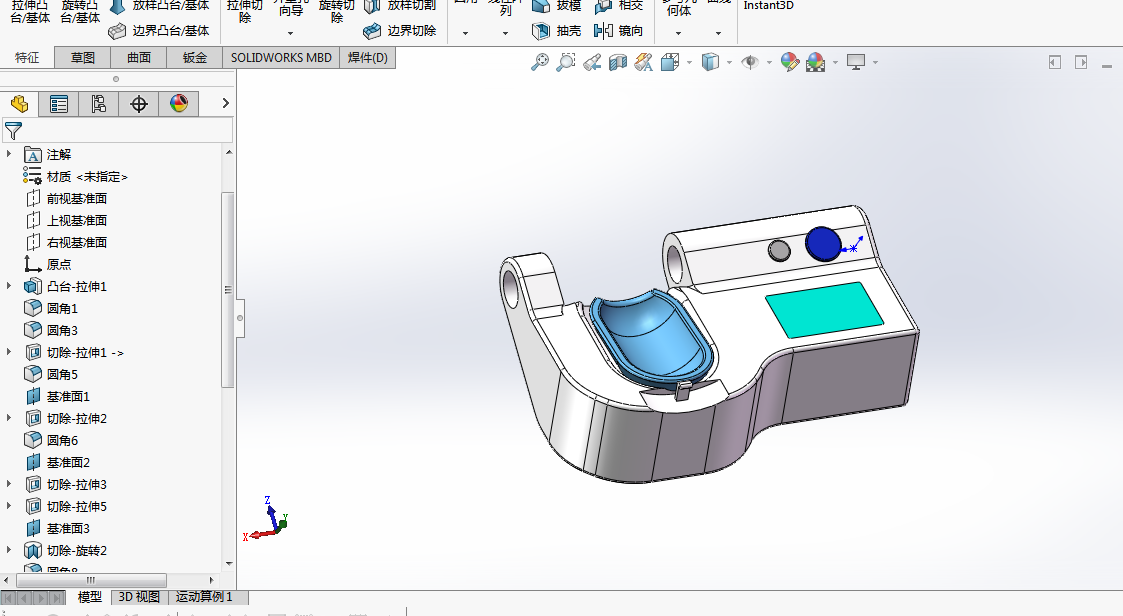
Task: Expand the manager tabs with the right chevron
Action: click(226, 103)
